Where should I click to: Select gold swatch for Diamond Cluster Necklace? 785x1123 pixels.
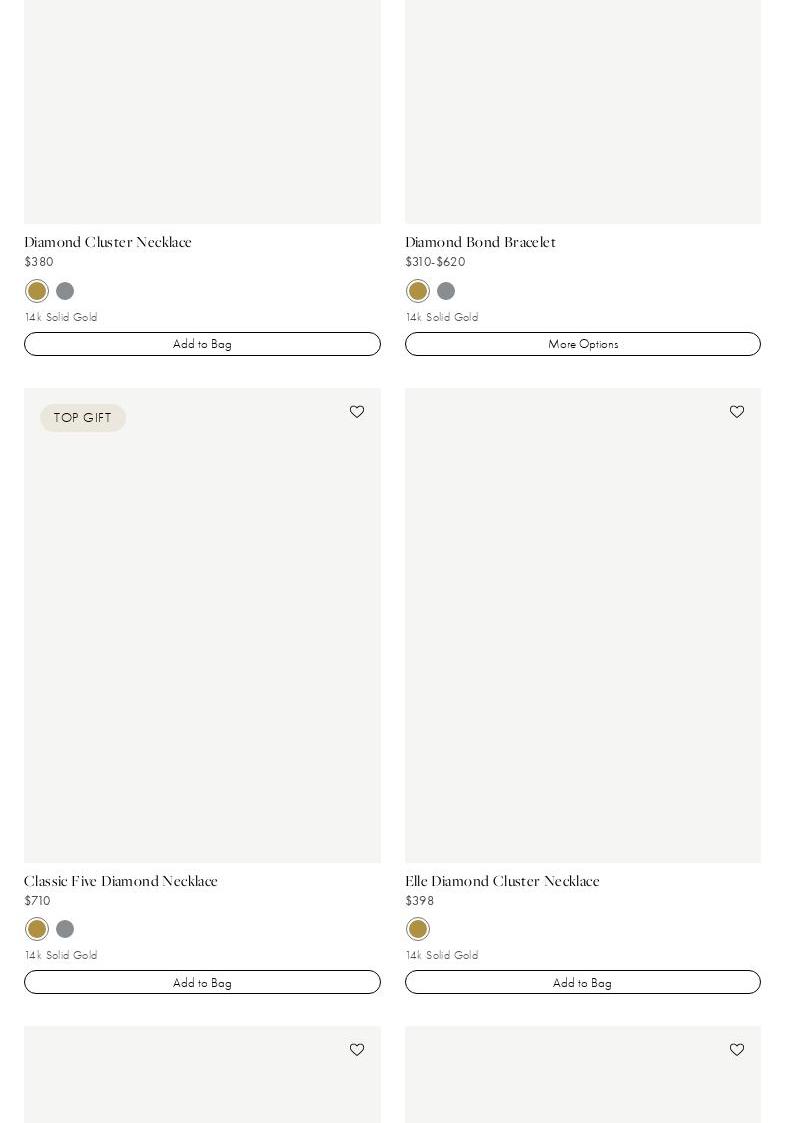(x=37, y=291)
